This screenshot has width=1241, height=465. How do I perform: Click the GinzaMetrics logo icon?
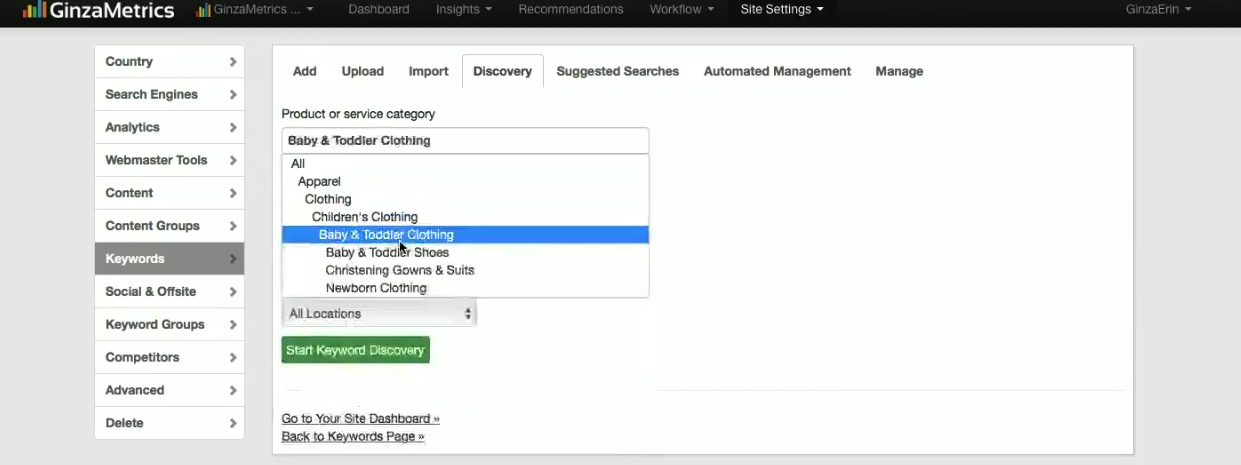(33, 10)
